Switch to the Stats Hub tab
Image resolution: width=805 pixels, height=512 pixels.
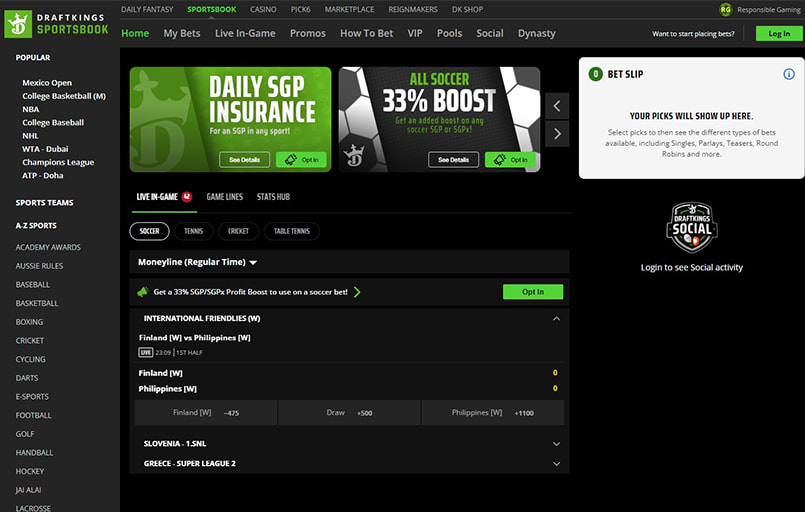point(273,197)
